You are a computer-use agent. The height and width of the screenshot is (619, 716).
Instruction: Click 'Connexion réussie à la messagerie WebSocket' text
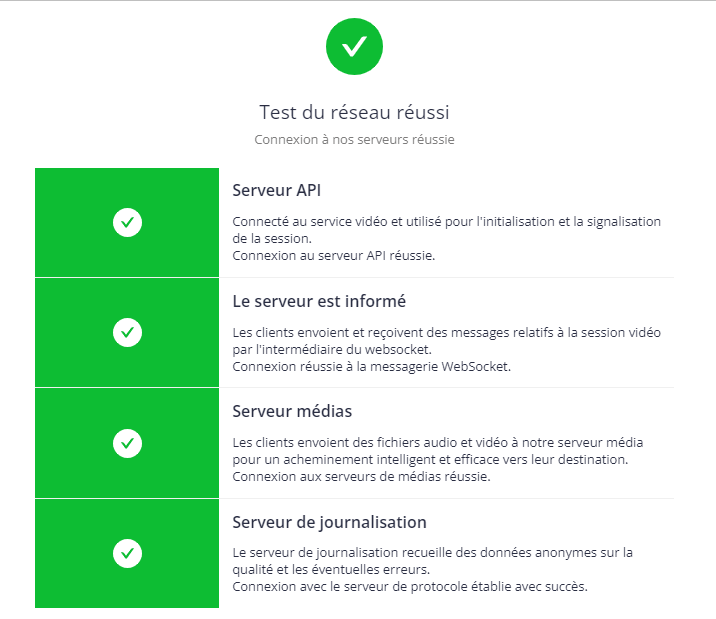(372, 367)
